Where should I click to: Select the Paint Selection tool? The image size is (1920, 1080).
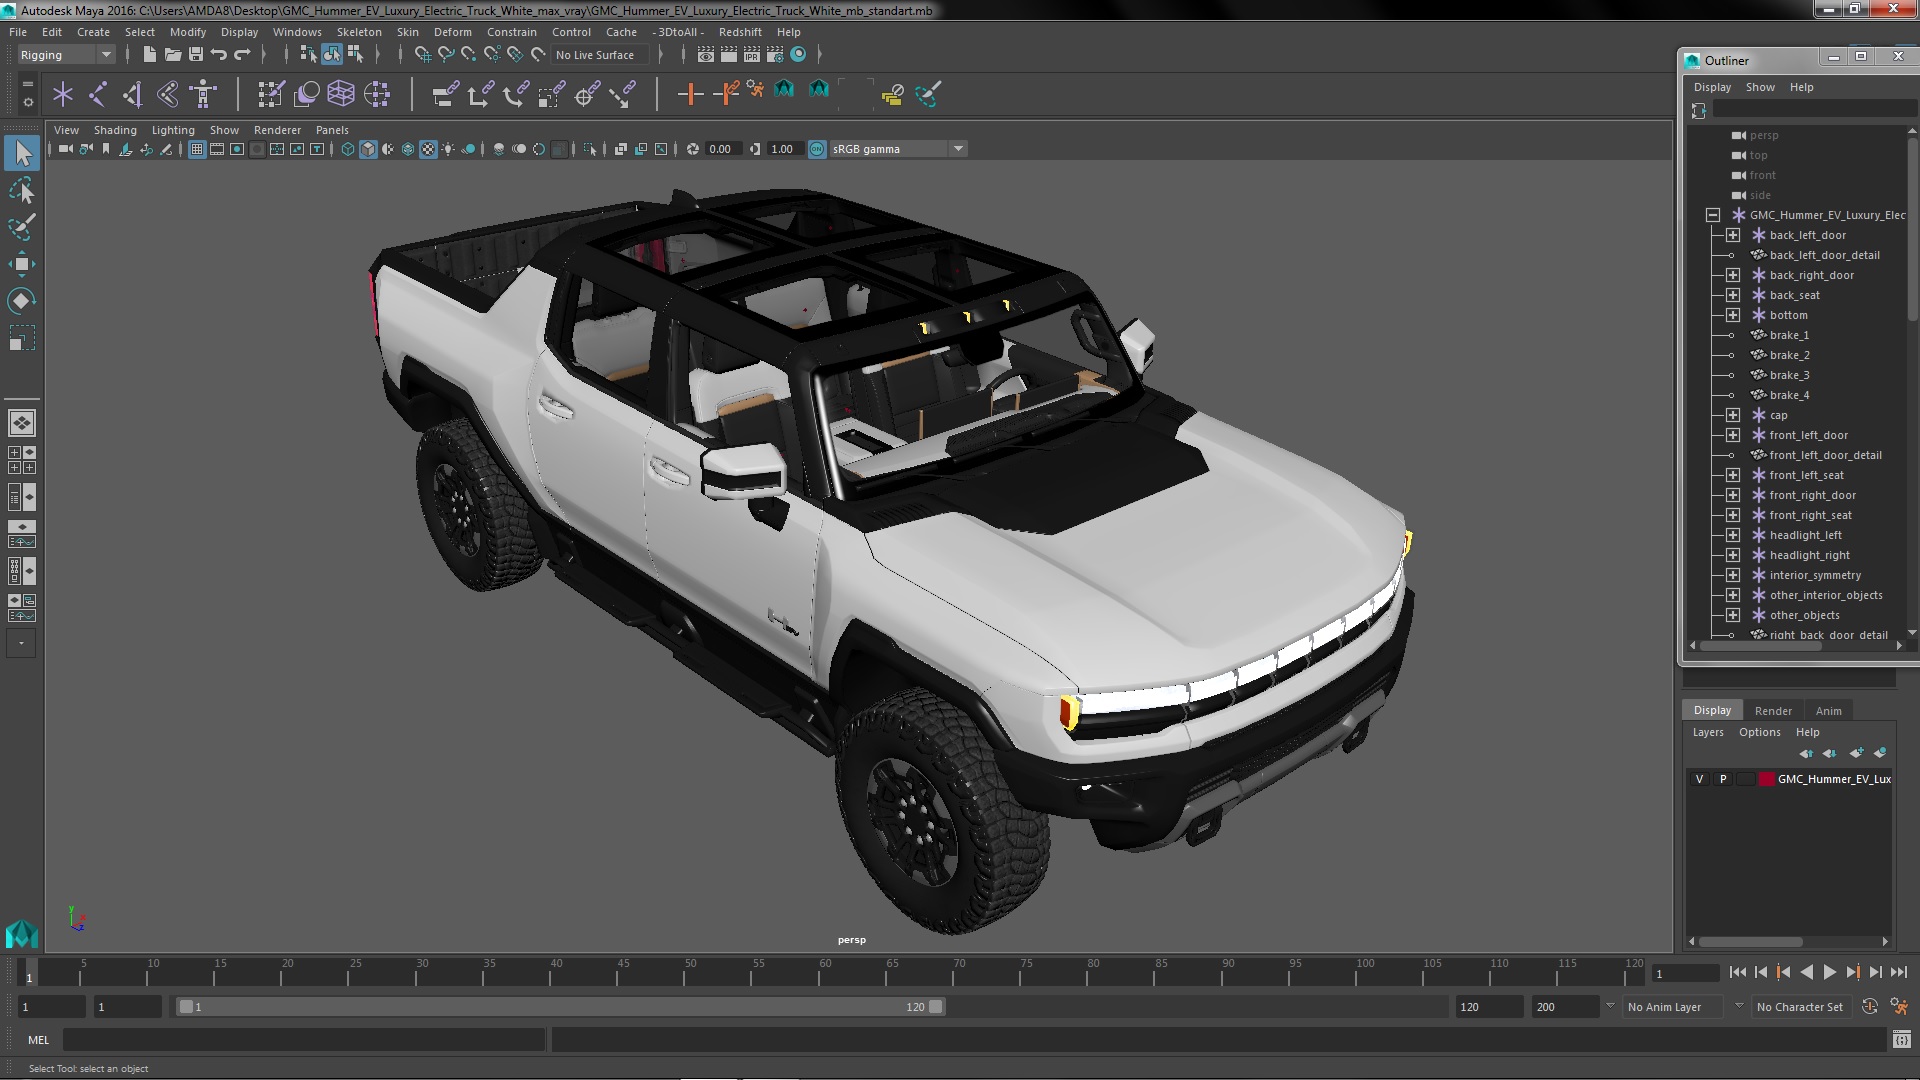[21, 227]
